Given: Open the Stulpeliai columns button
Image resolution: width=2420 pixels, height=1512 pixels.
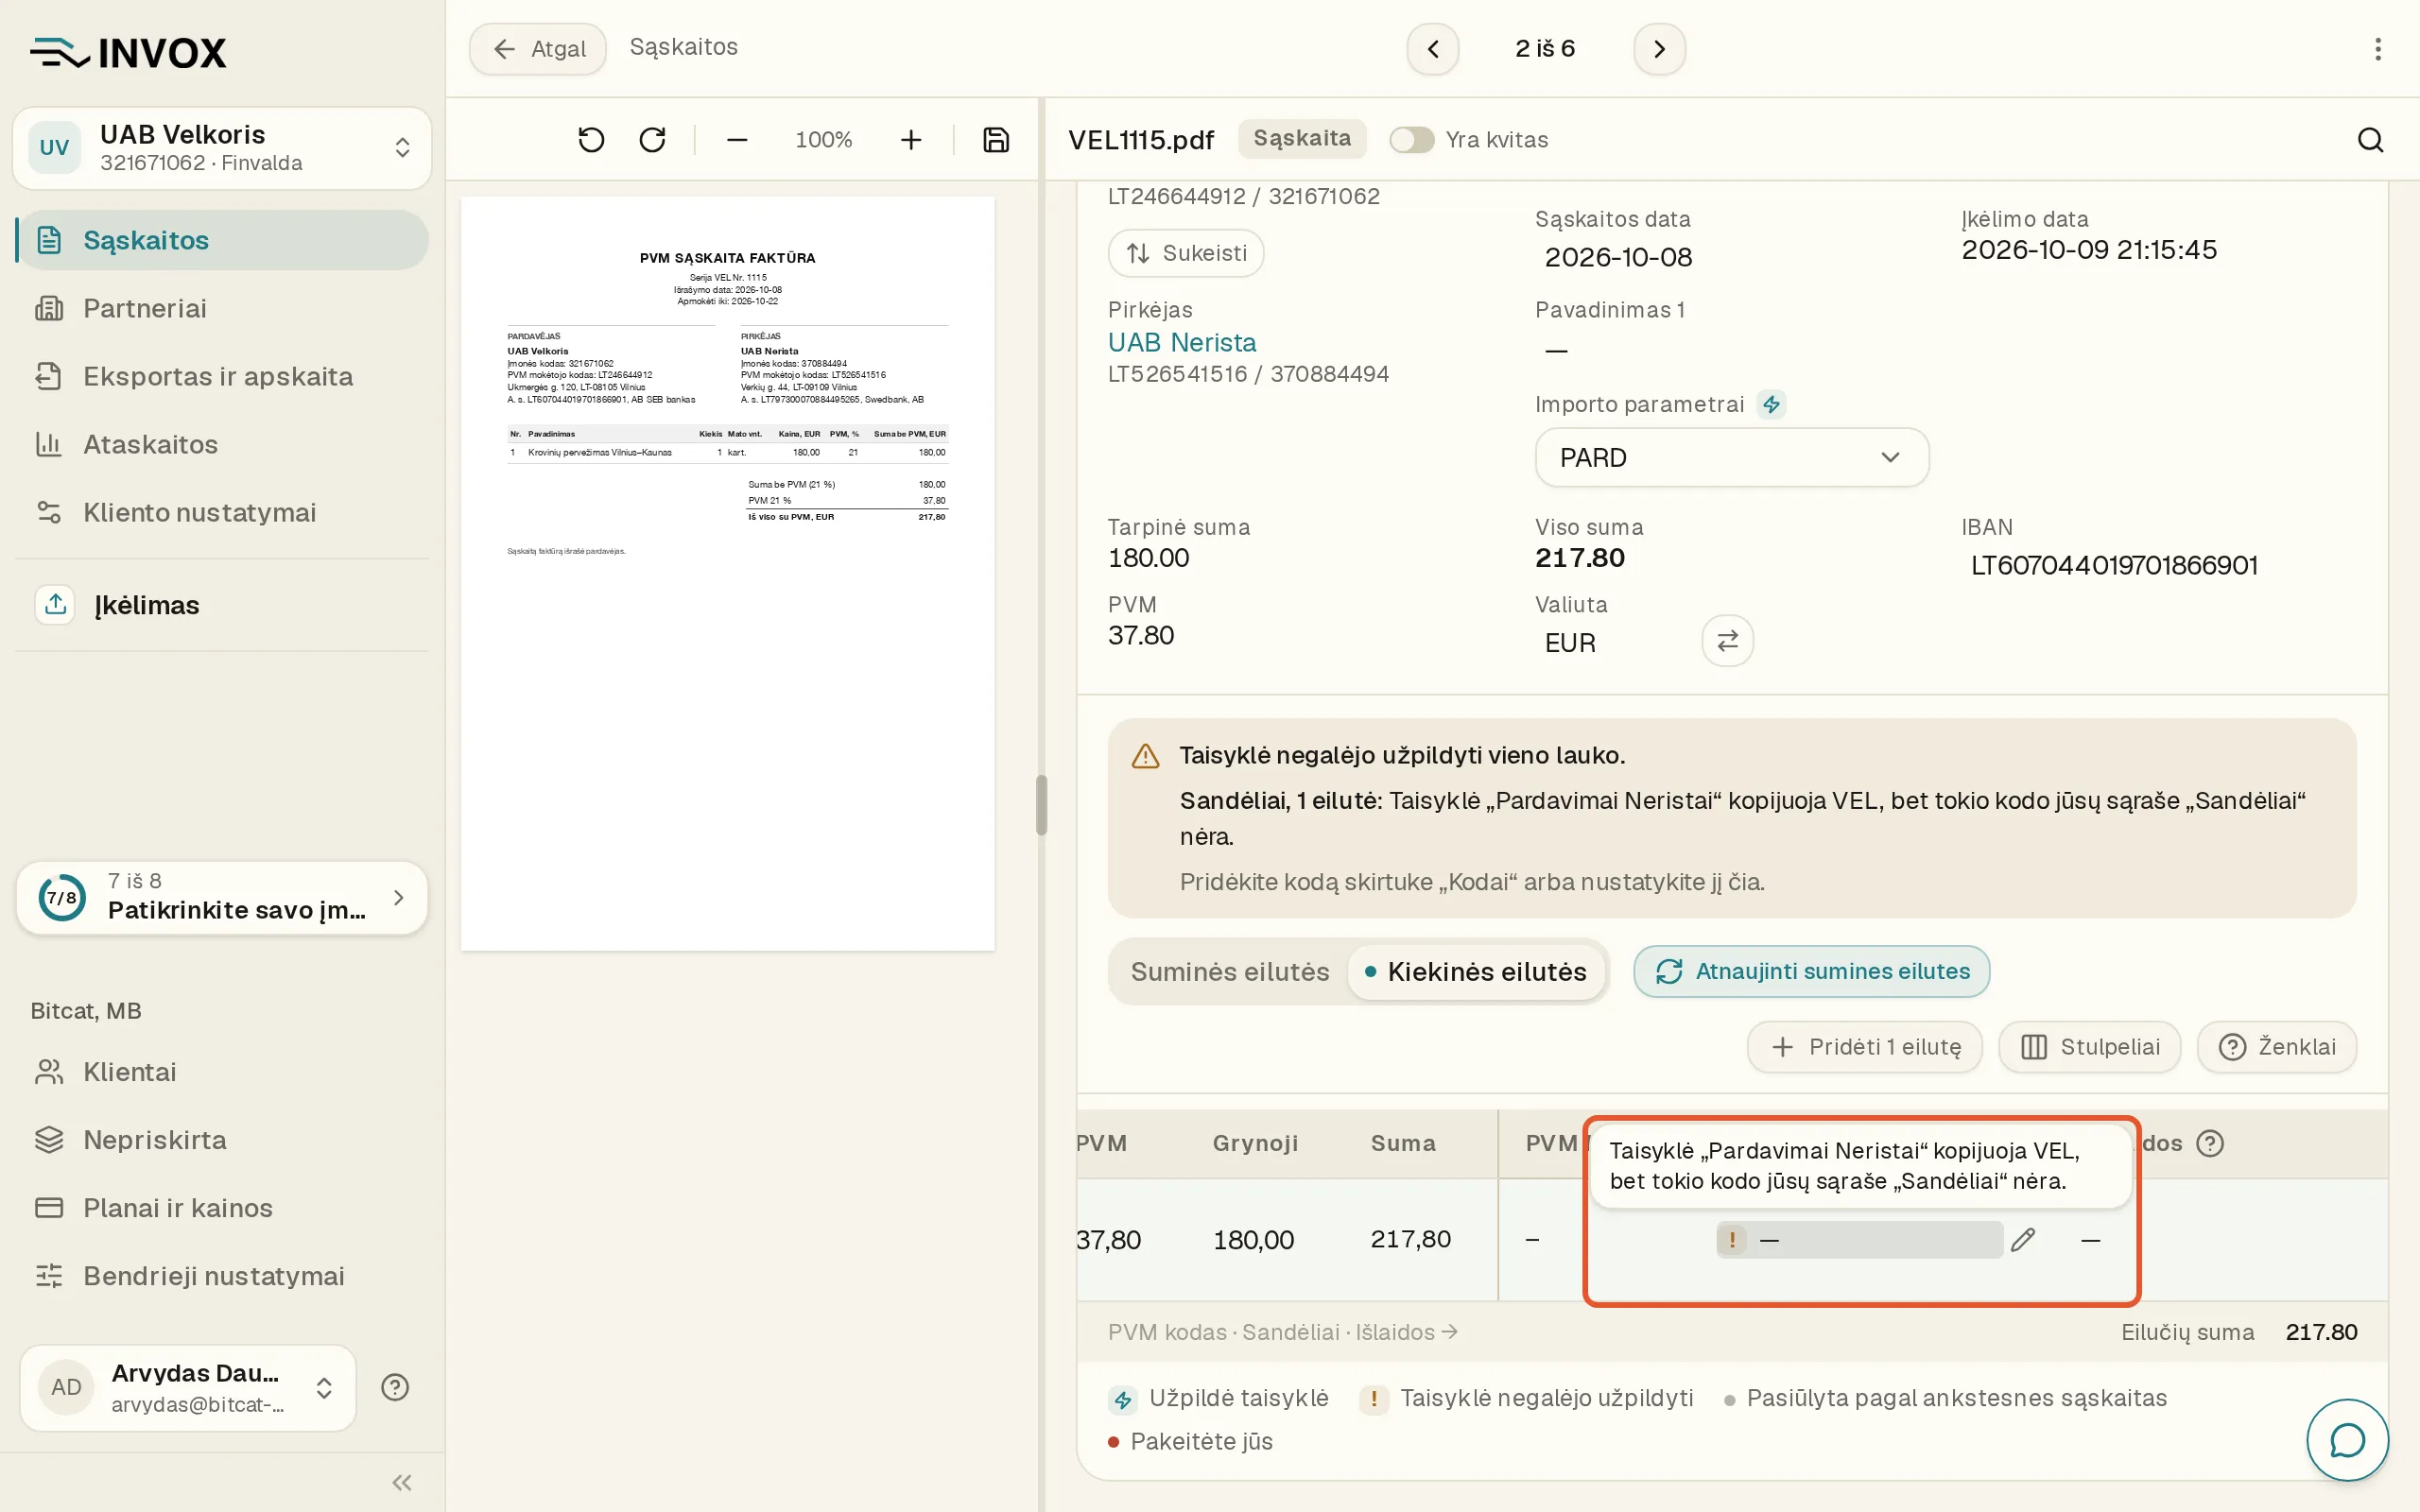Looking at the screenshot, I should coord(2090,1047).
